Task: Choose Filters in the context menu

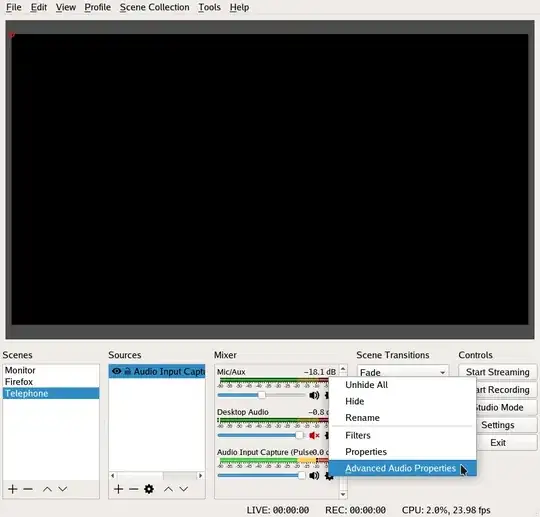Action: [x=403, y=435]
